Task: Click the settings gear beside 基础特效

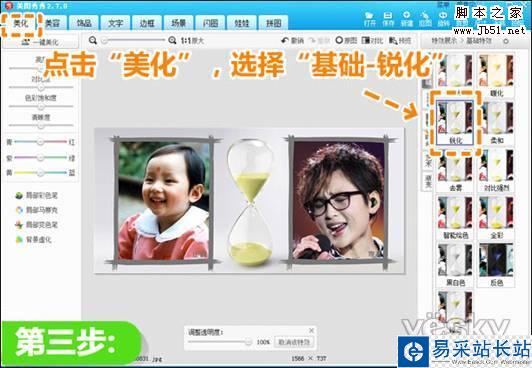Action: (x=506, y=41)
